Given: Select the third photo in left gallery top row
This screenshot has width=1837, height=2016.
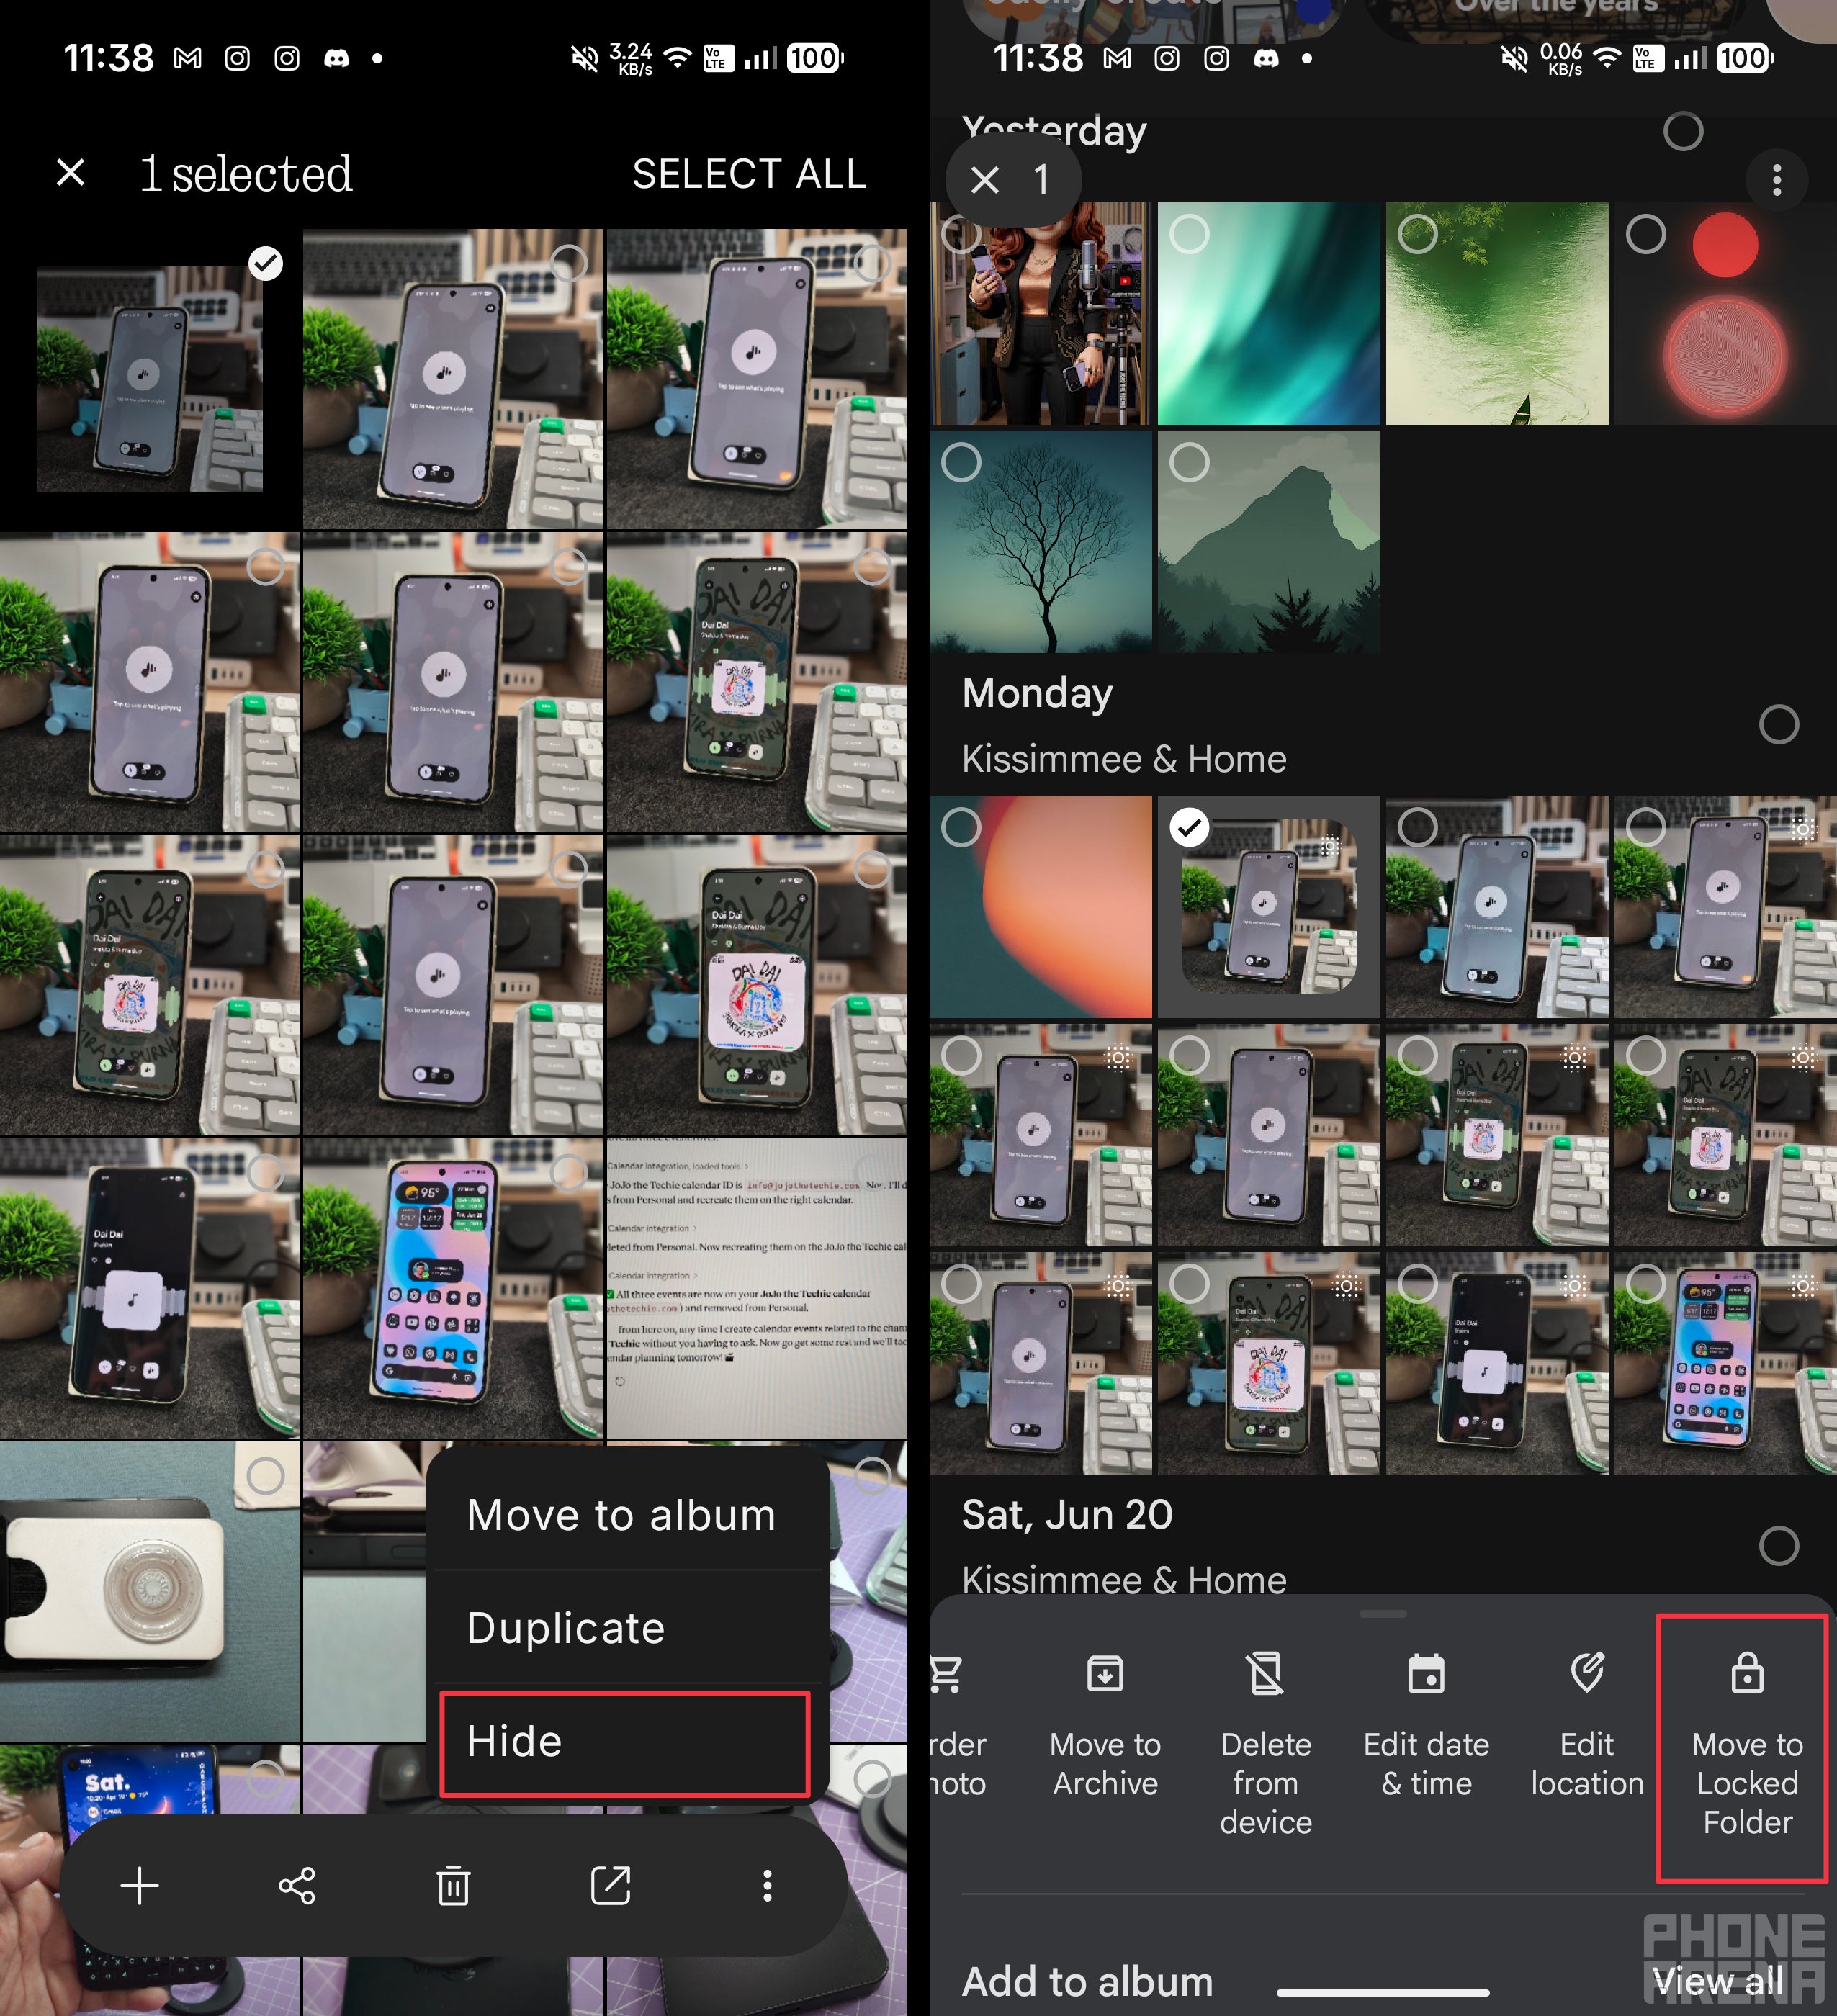Looking at the screenshot, I should click(872, 263).
